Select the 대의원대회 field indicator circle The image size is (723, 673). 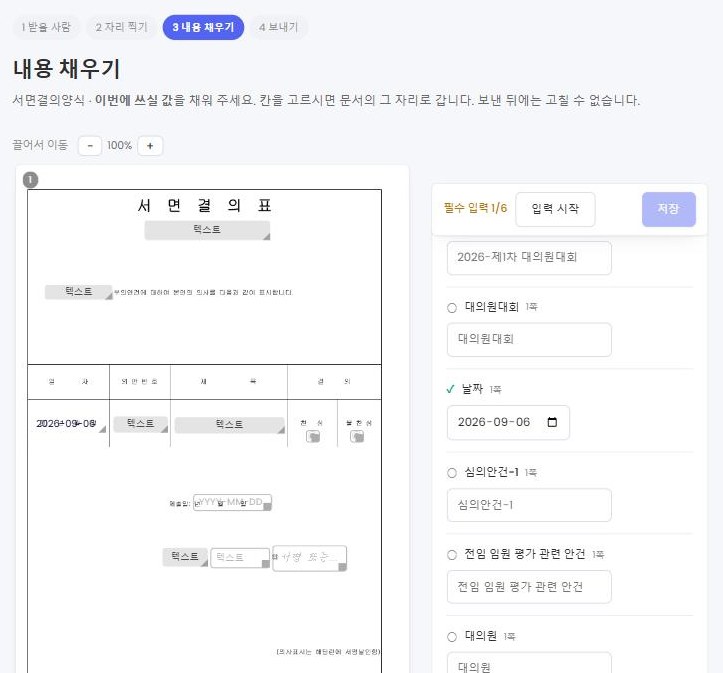[452, 307]
